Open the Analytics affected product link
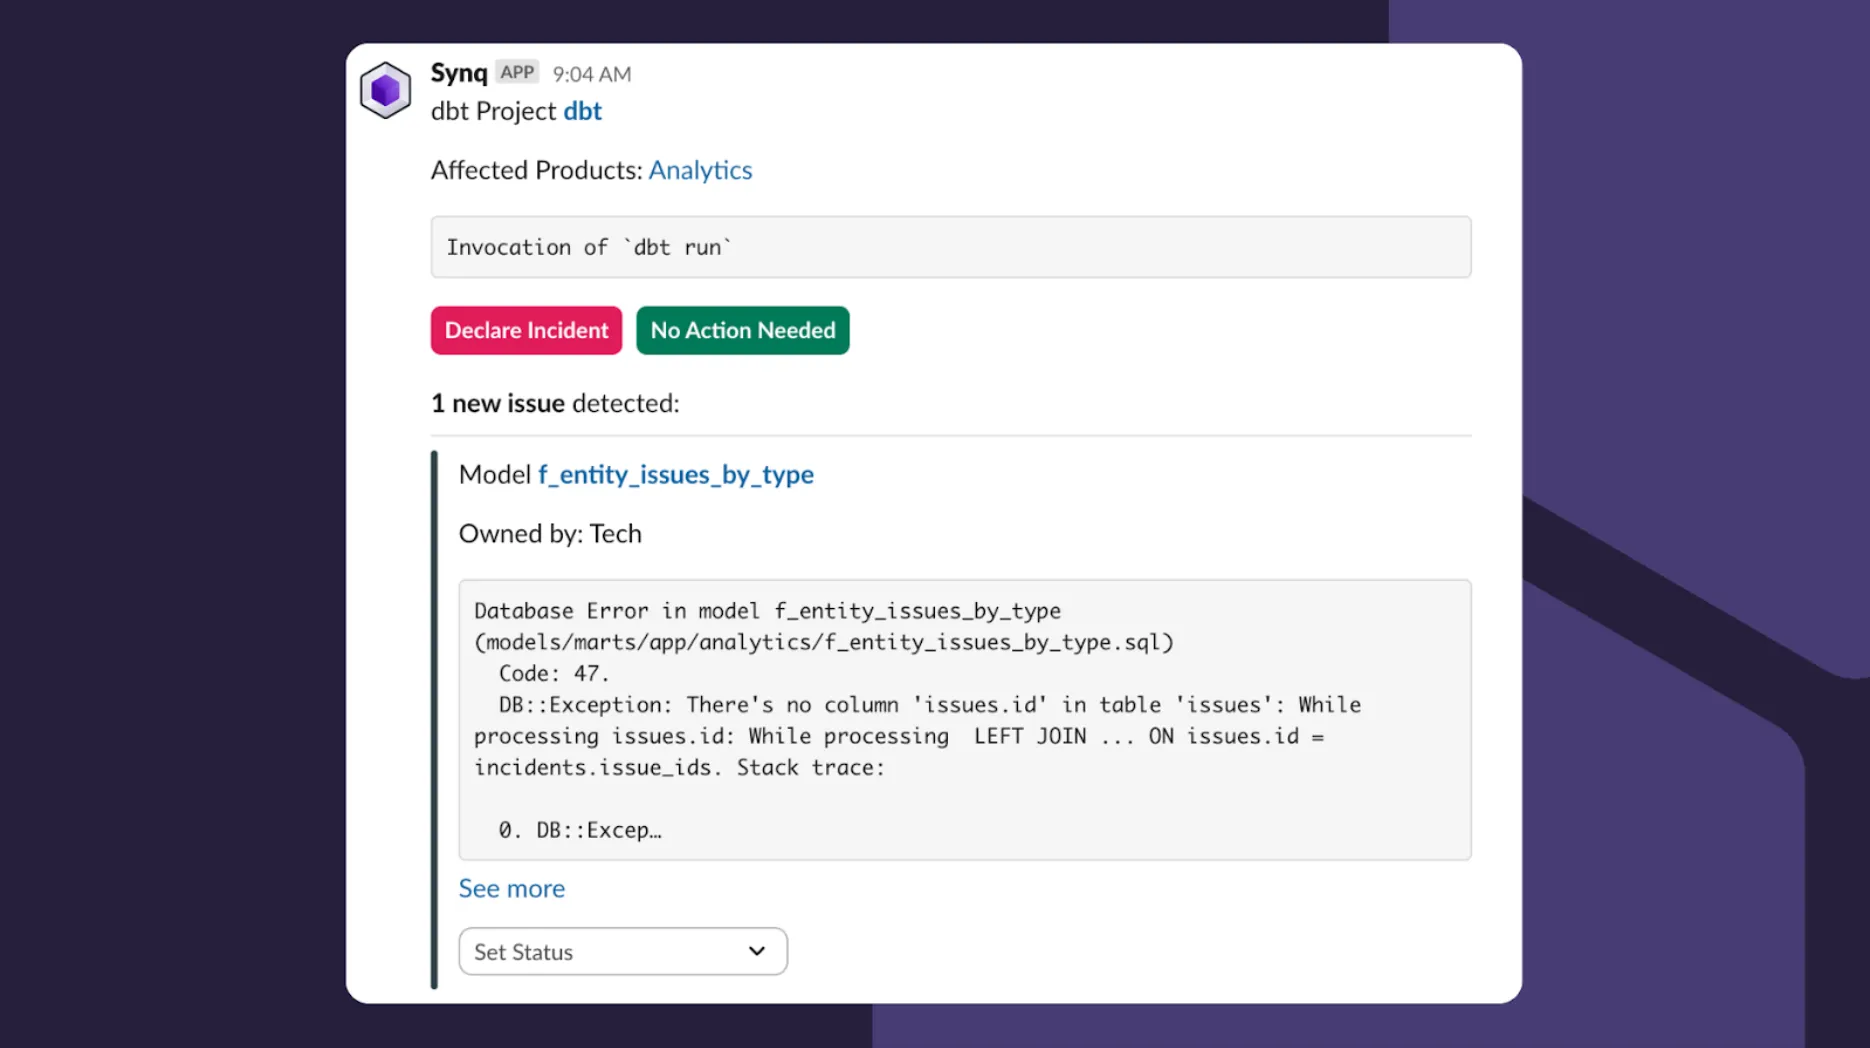1870x1048 pixels. pos(700,169)
